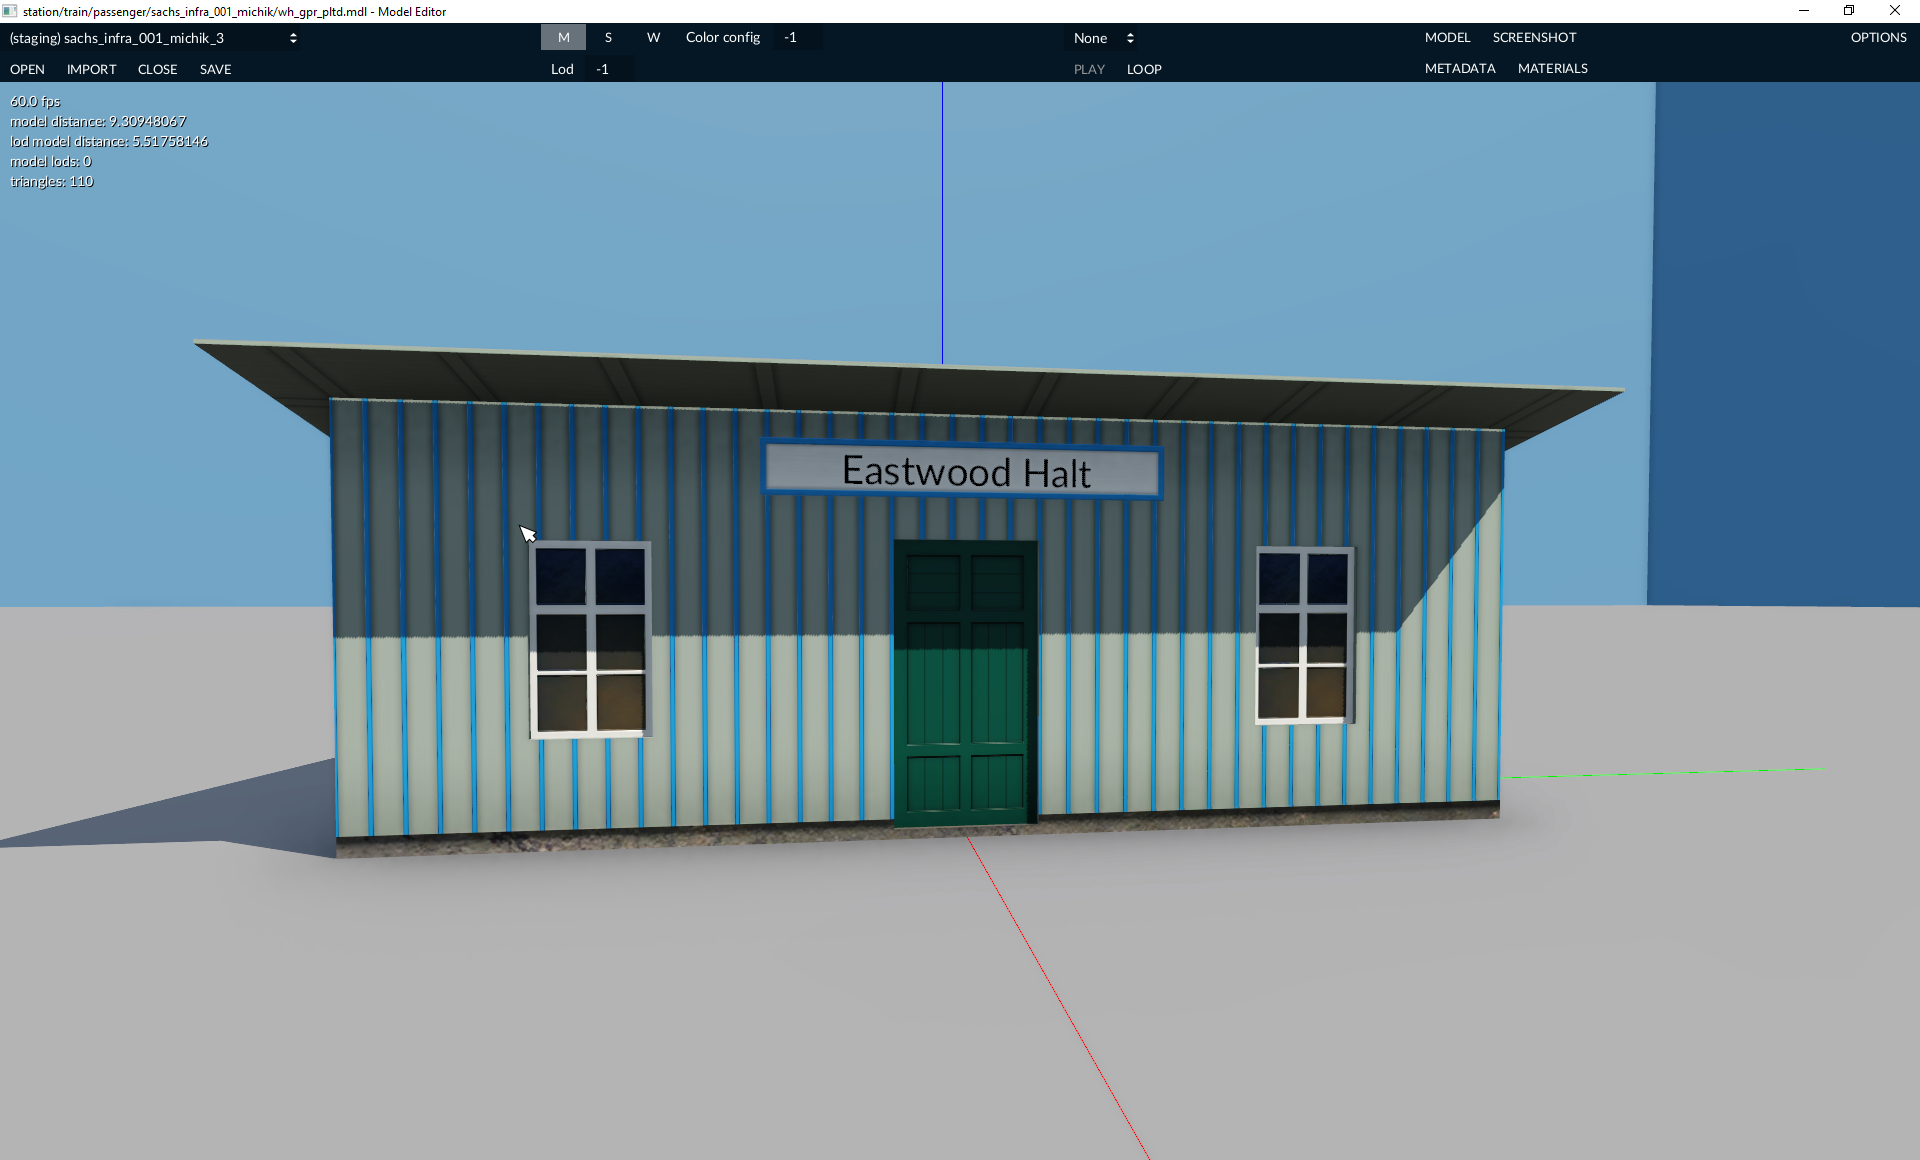Edit the Color config value field
The height and width of the screenshot is (1160, 1920).
point(799,37)
